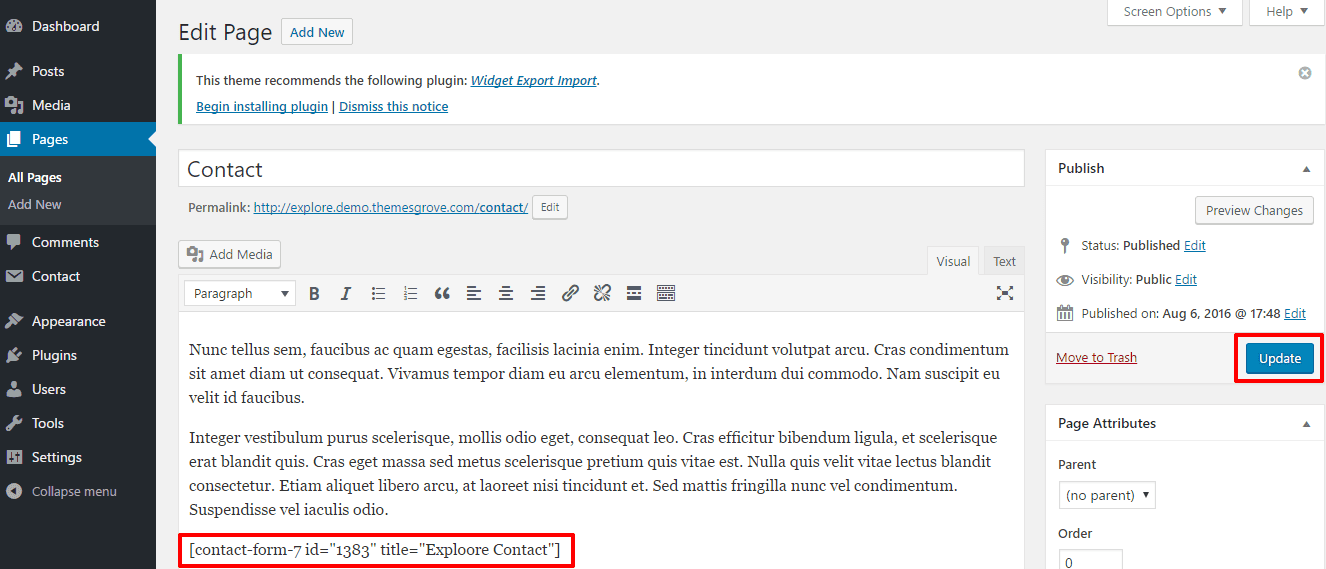Apply bold formatting in editor toolbar
Viewport: 1326px width, 569px height.
pos(314,293)
